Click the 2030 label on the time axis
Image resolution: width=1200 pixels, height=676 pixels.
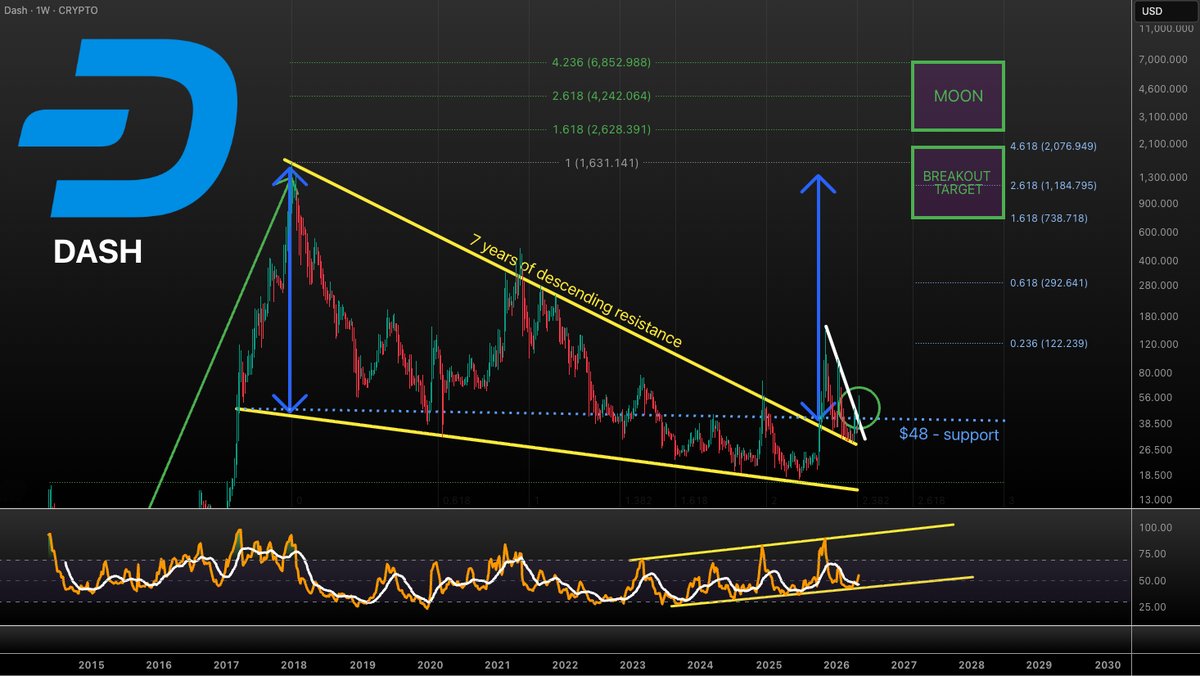pos(1106,664)
